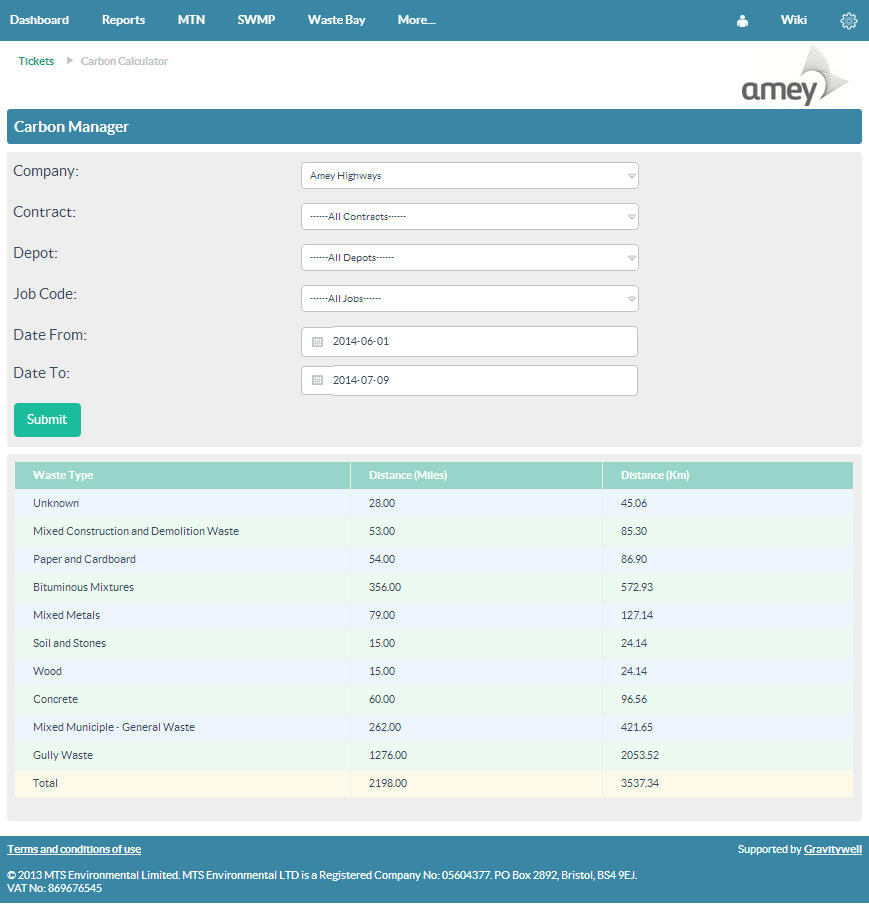Expand the Job Code dropdown

point(469,299)
